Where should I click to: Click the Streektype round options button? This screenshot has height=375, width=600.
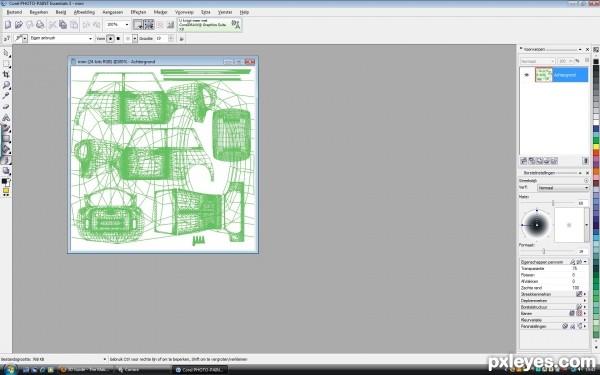[586, 180]
